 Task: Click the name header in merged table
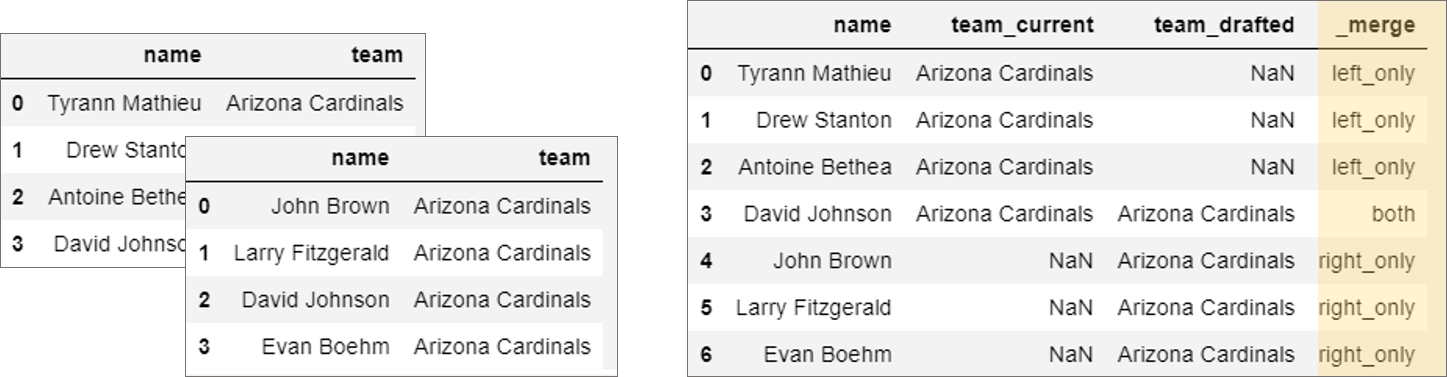(x=862, y=27)
